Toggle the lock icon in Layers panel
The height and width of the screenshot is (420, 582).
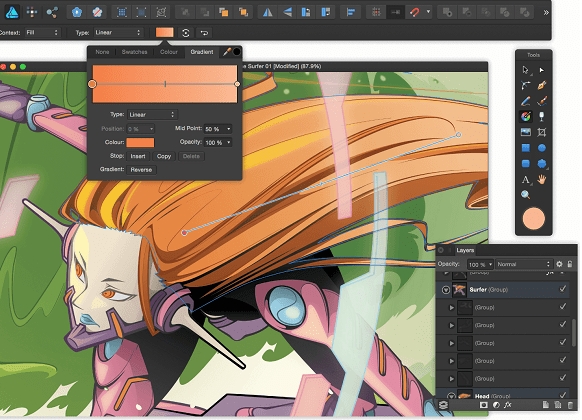pos(570,264)
